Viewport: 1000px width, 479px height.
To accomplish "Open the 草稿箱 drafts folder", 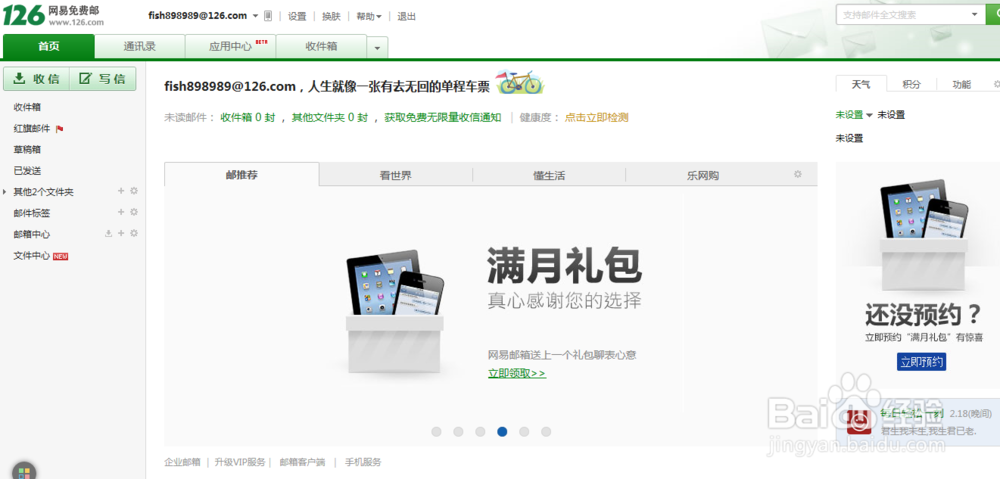I will click(27, 149).
